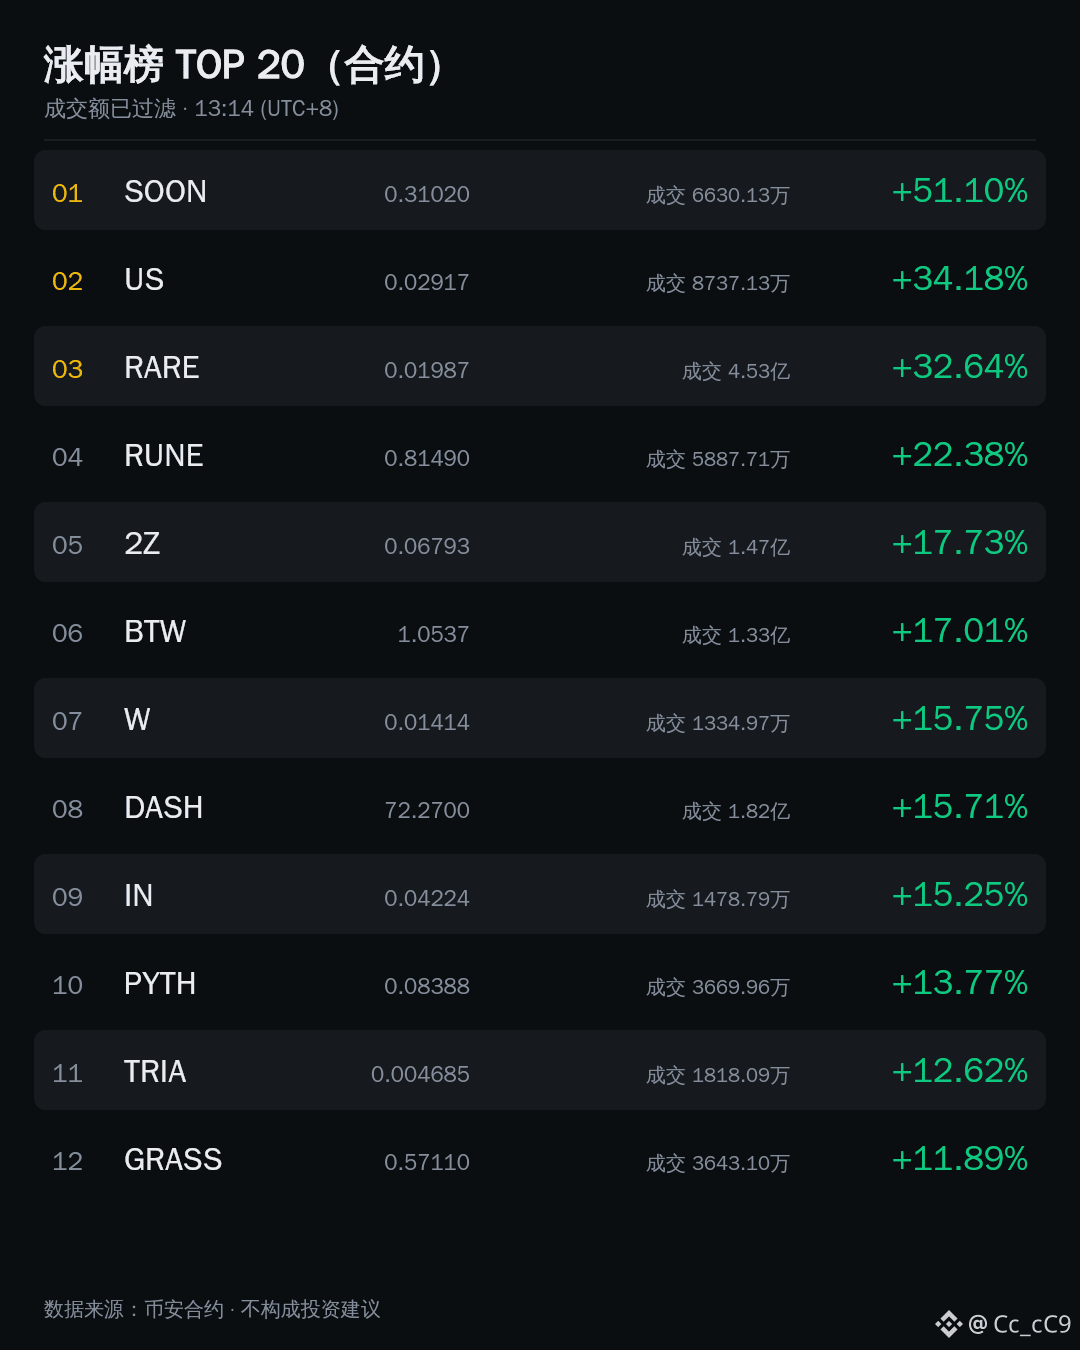This screenshot has width=1080, height=1350.
Task: Select the GRASS ticker label
Action: [173, 1160]
